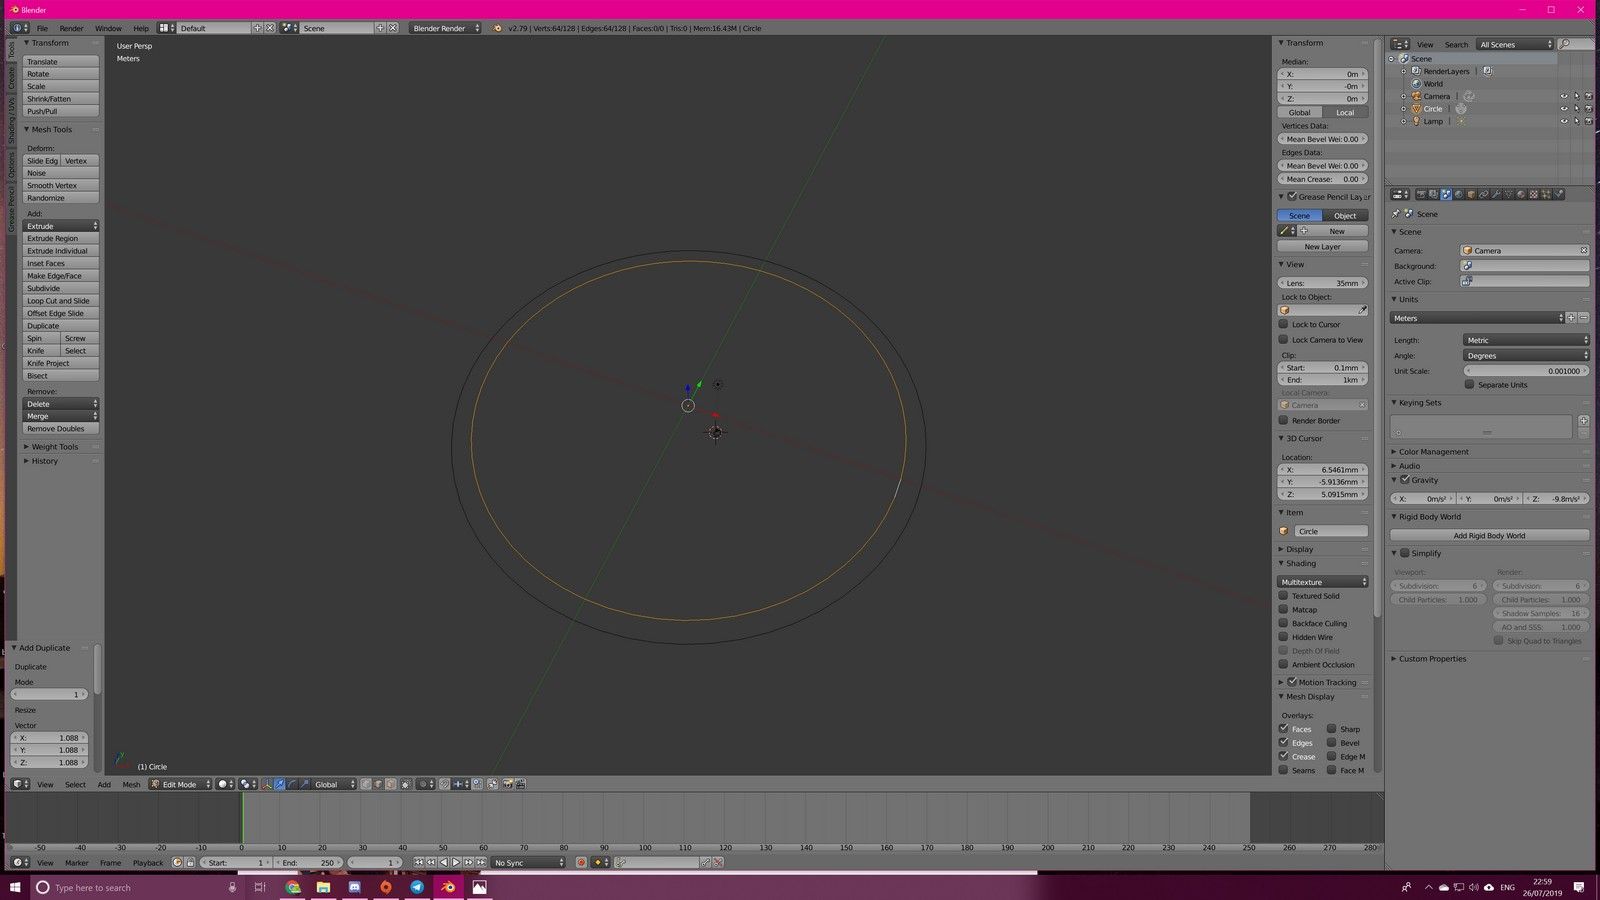Click the Lamp object icon in Outliner
The height and width of the screenshot is (900, 1600).
pyautogui.click(x=1416, y=121)
